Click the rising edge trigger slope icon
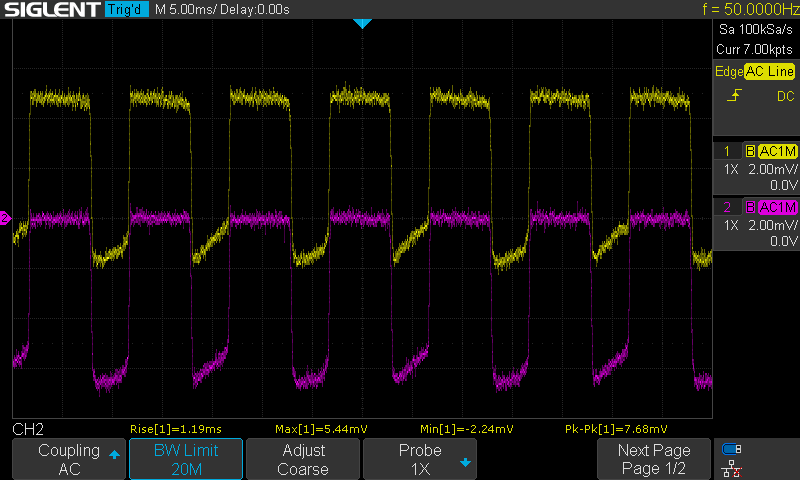 (734, 95)
